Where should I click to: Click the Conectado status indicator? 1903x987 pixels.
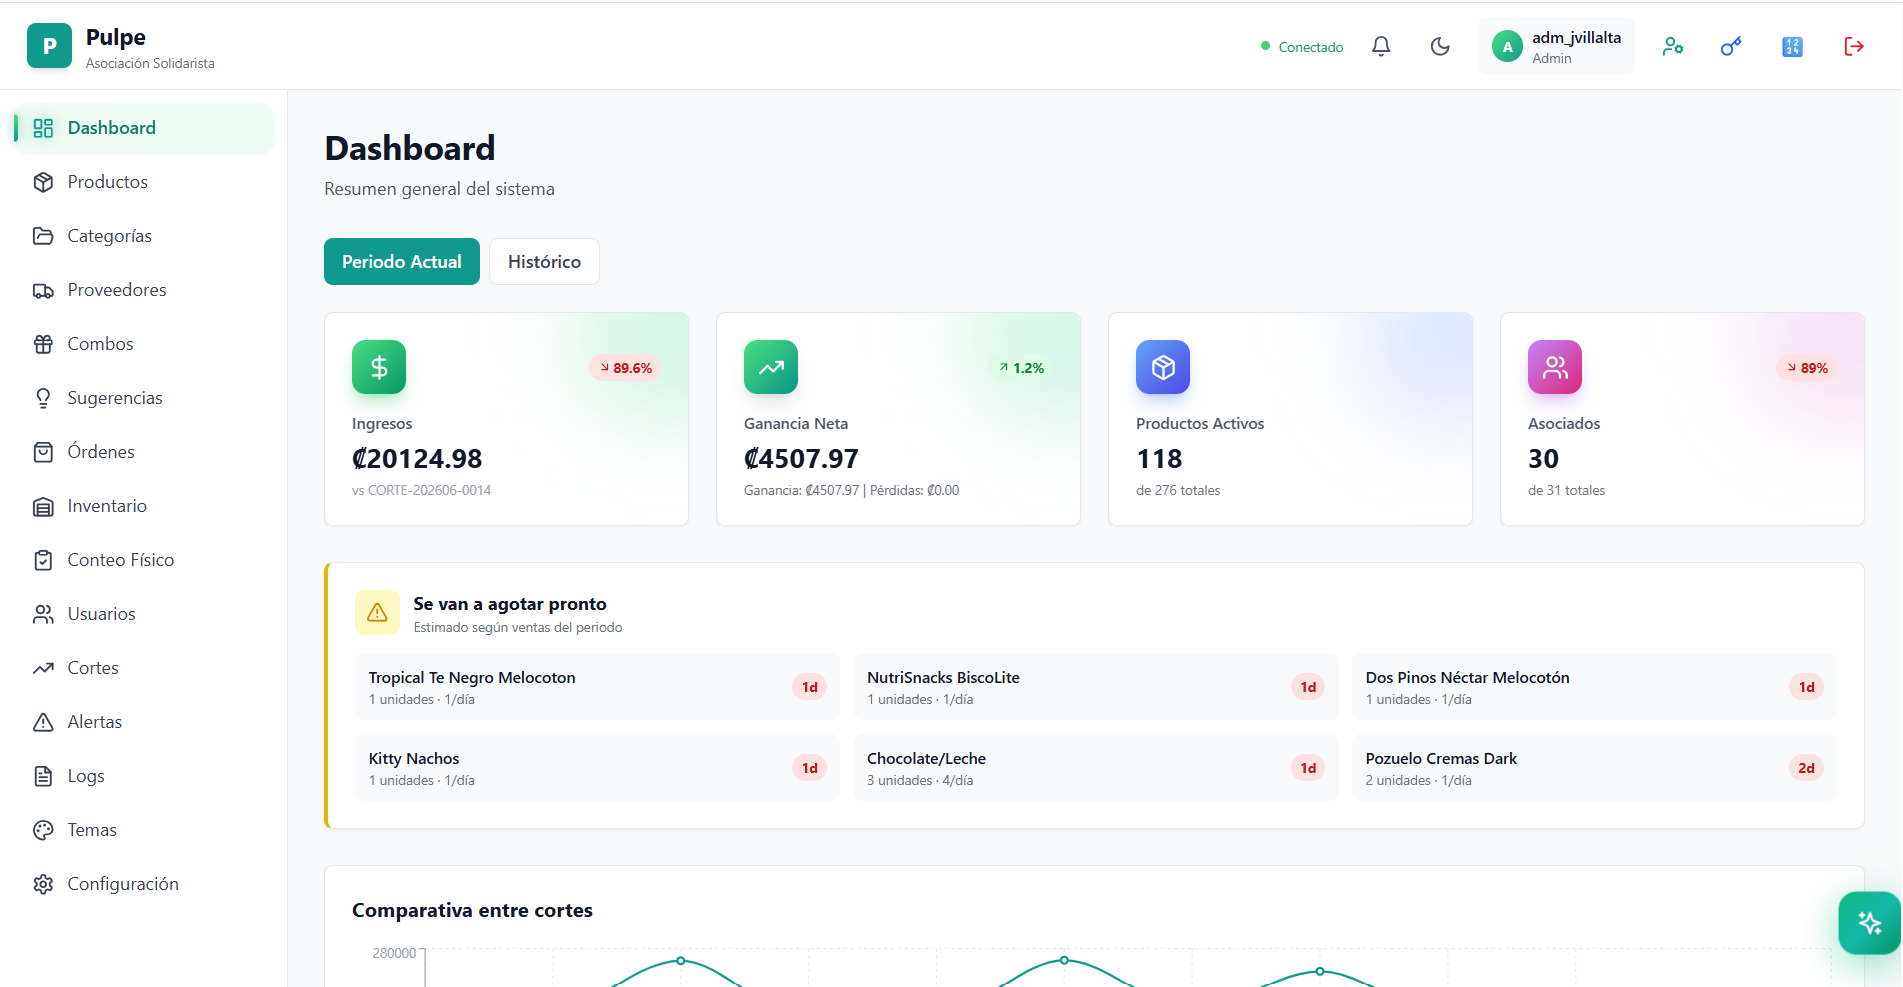(1302, 47)
